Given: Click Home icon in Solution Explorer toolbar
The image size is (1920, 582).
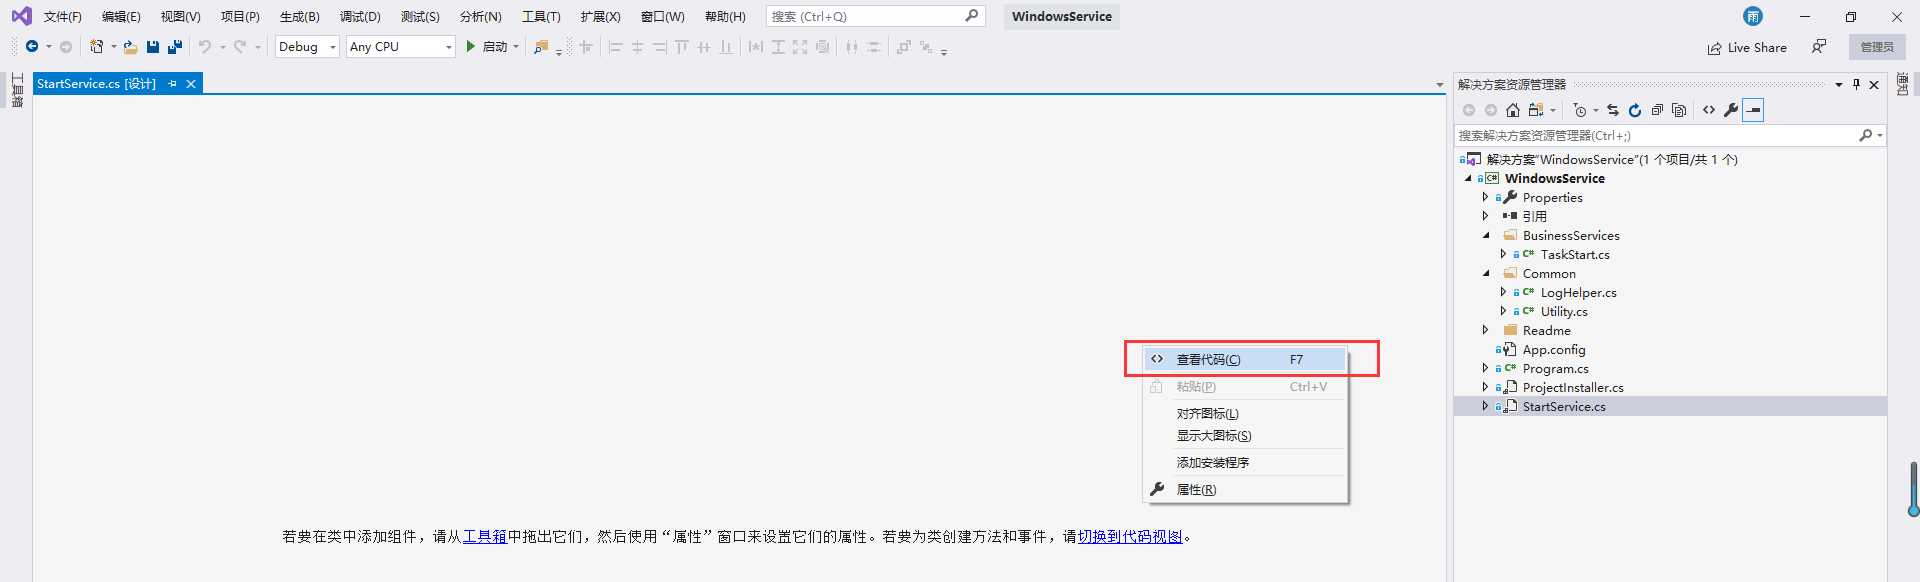Looking at the screenshot, I should pyautogui.click(x=1513, y=110).
